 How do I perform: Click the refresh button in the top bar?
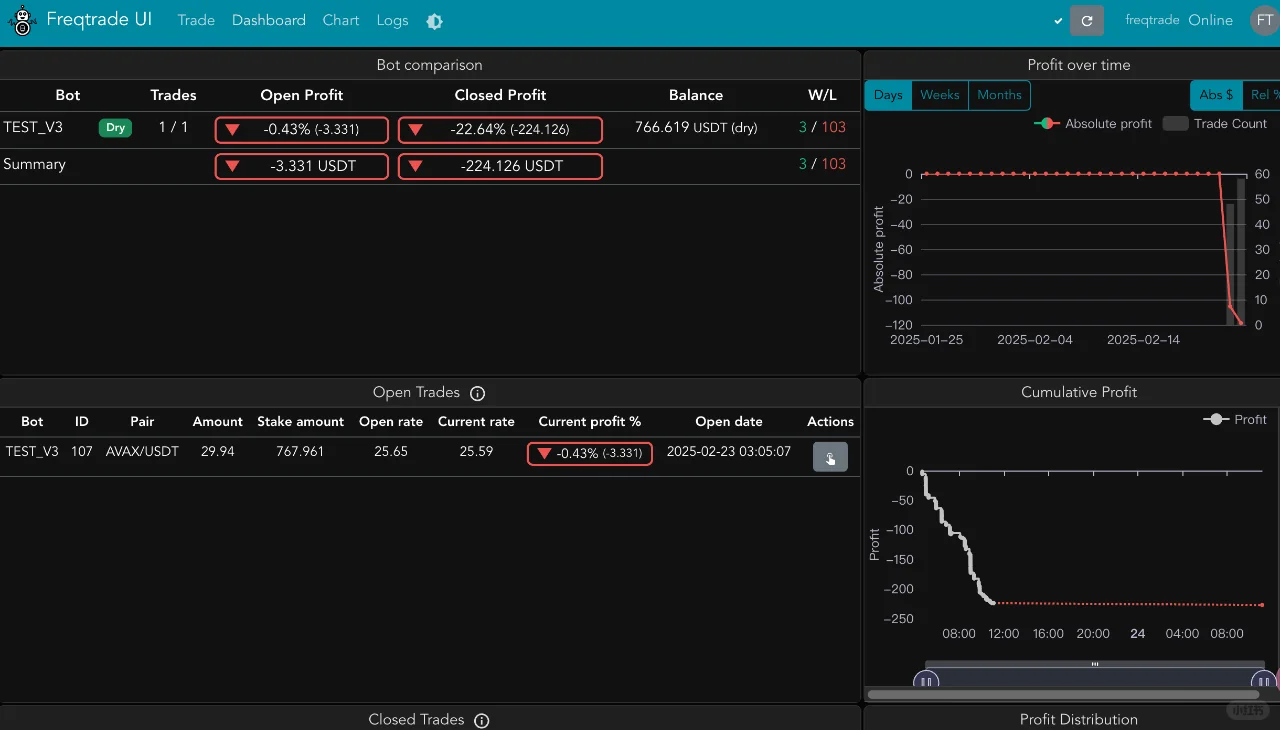click(1087, 21)
